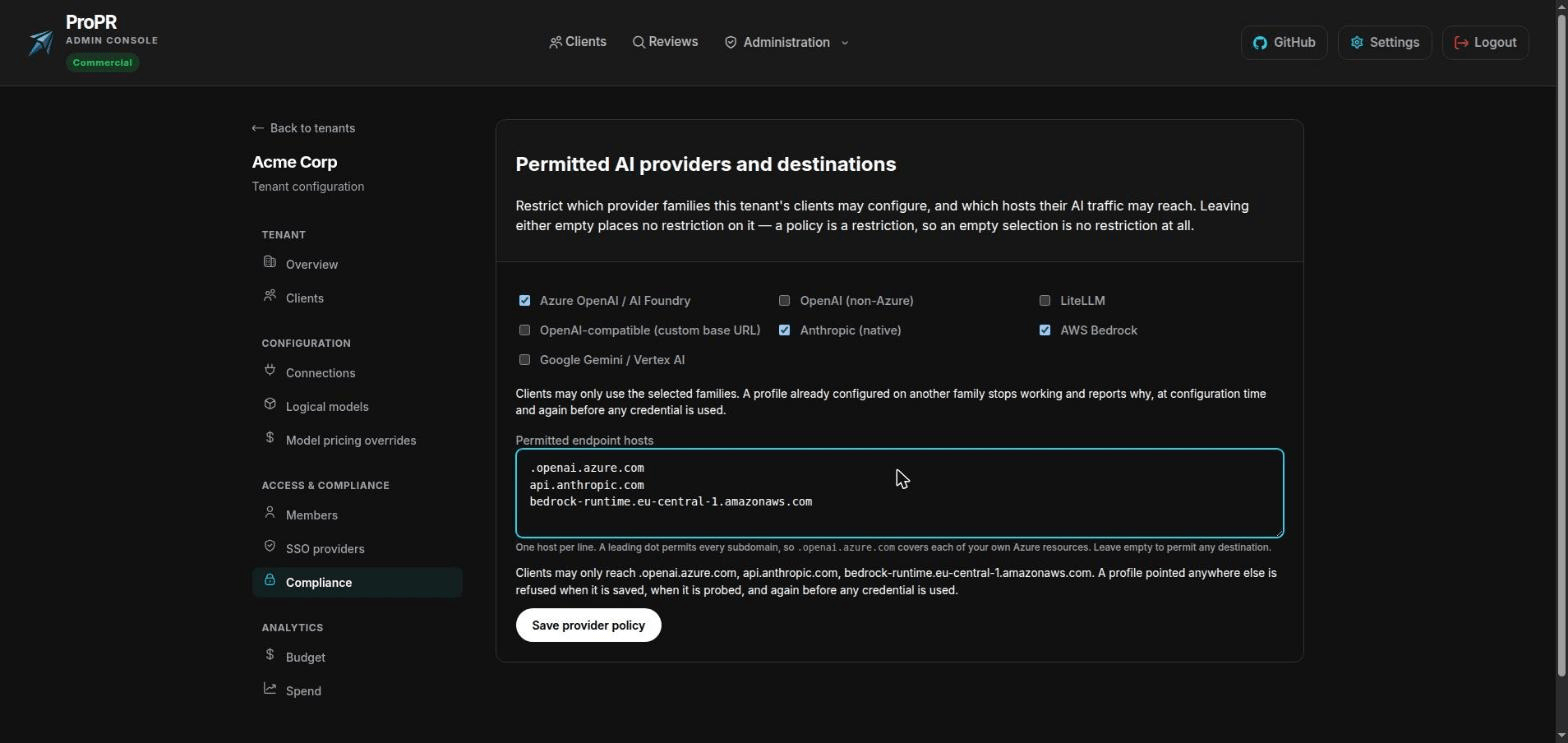This screenshot has height=743, width=1568.
Task: Click the Administration shield icon
Action: [731, 42]
